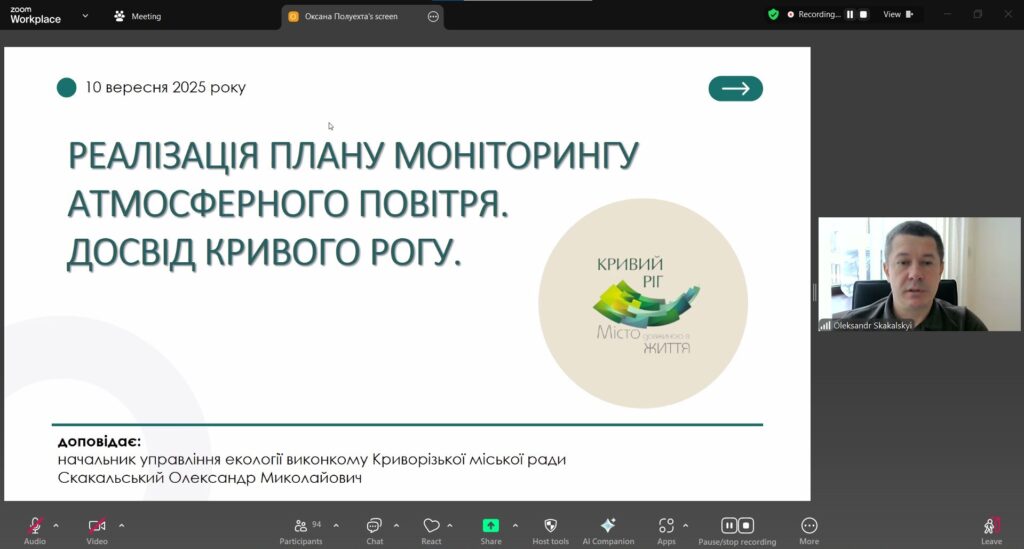1024x549 pixels.
Task: Unmute microphone with the Audio button
Action: (x=35, y=530)
